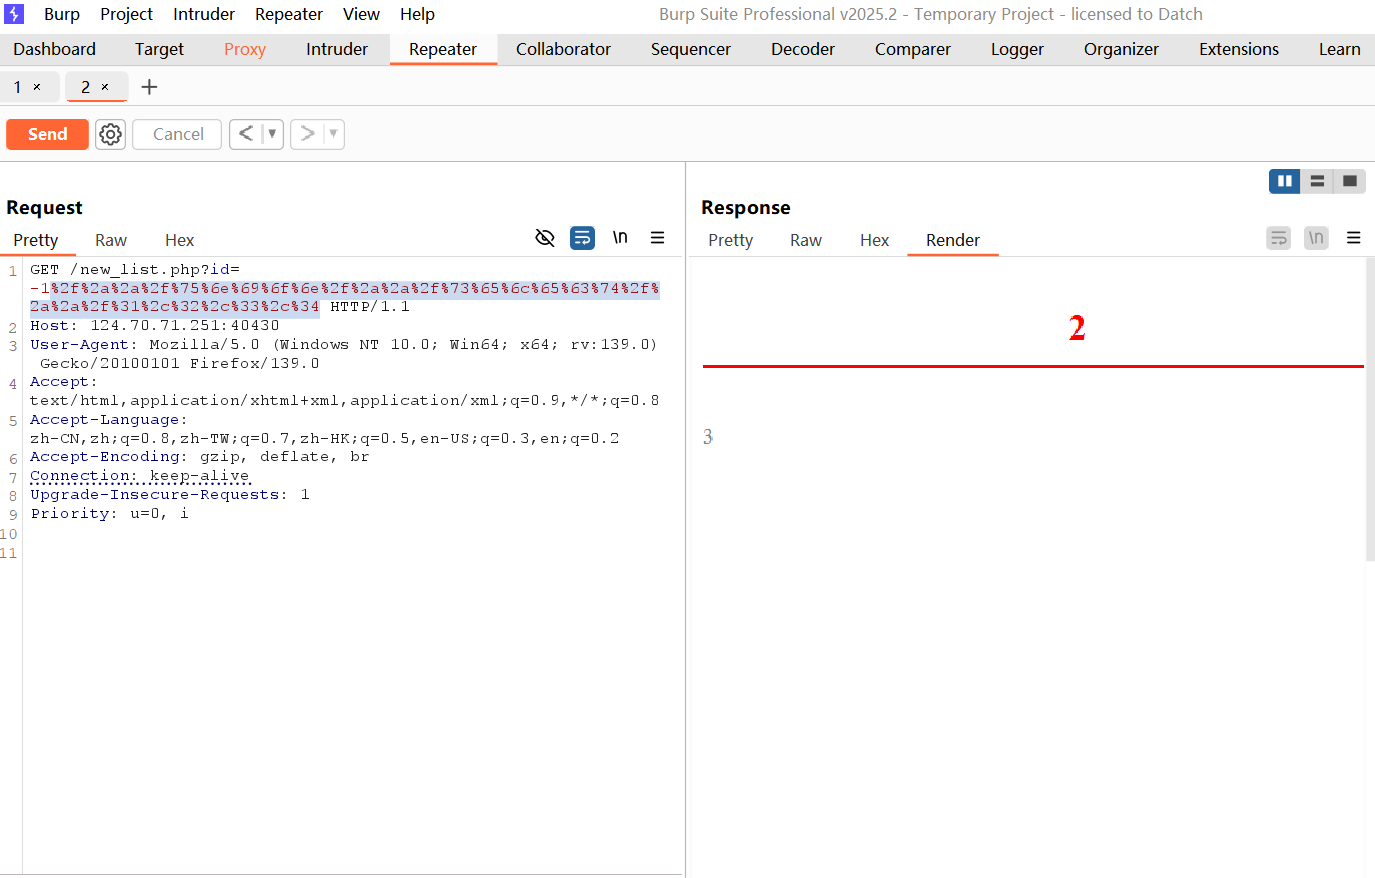Close Repeater tab 2
Image resolution: width=1375 pixels, height=878 pixels.
pyautogui.click(x=105, y=87)
